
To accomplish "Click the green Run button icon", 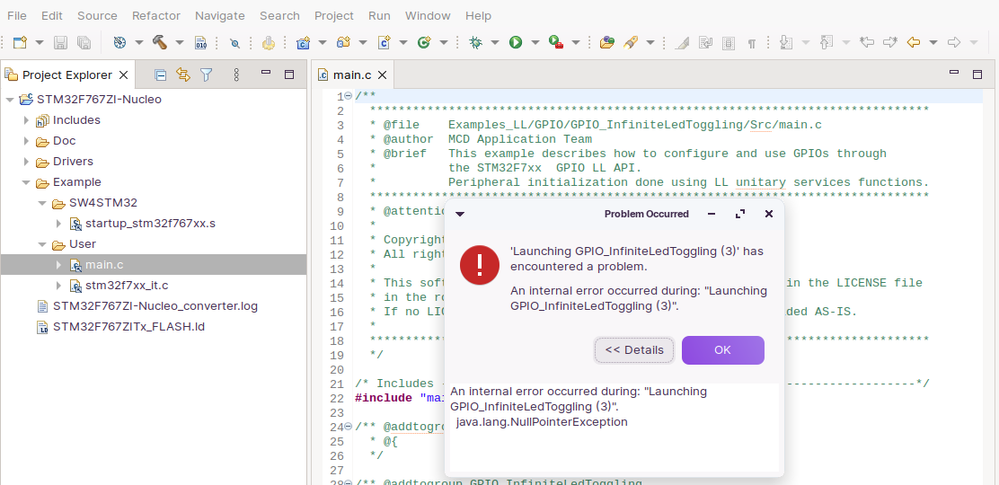I will 516,43.
